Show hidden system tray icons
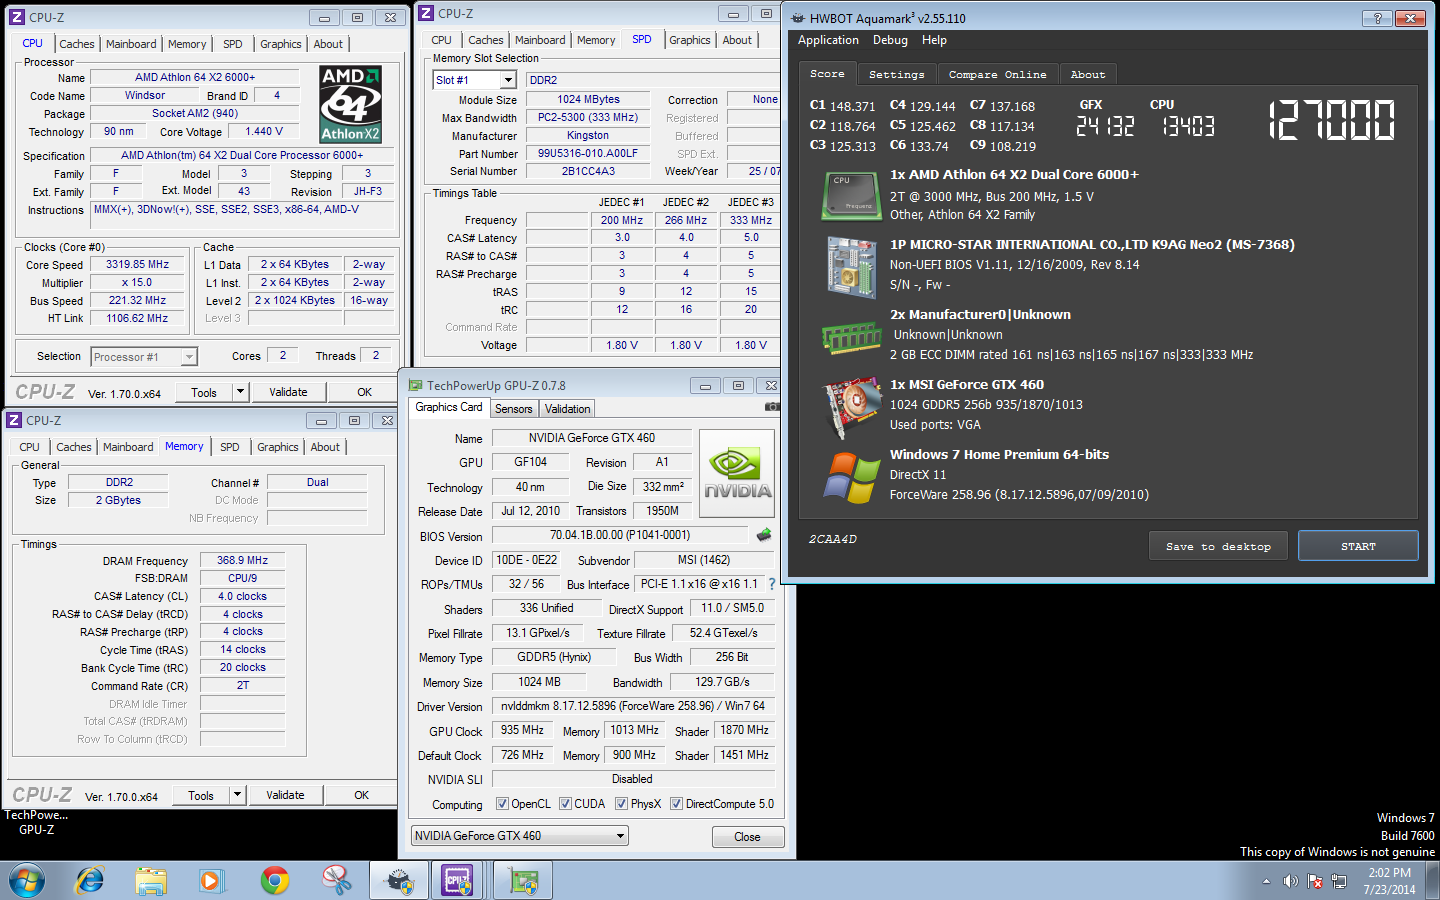The image size is (1440, 900). tap(1266, 881)
